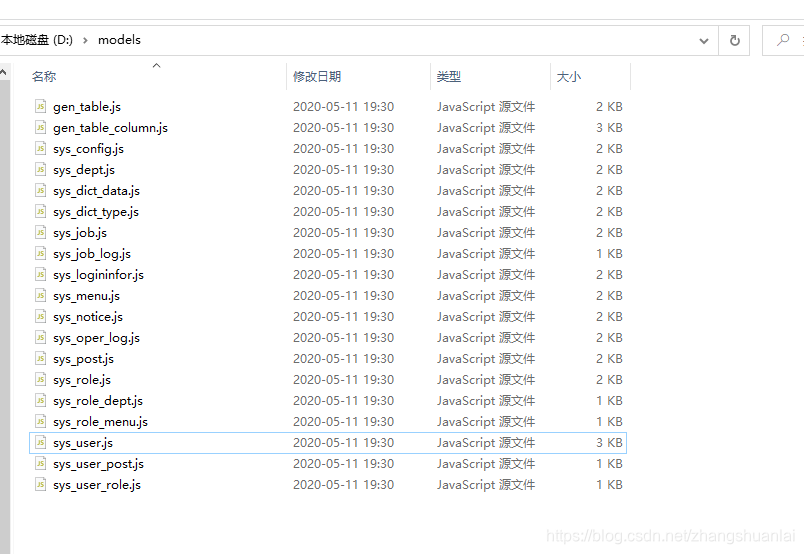The image size is (804, 554).
Task: Click the sys_role_menu.js file icon
Action: (x=41, y=422)
